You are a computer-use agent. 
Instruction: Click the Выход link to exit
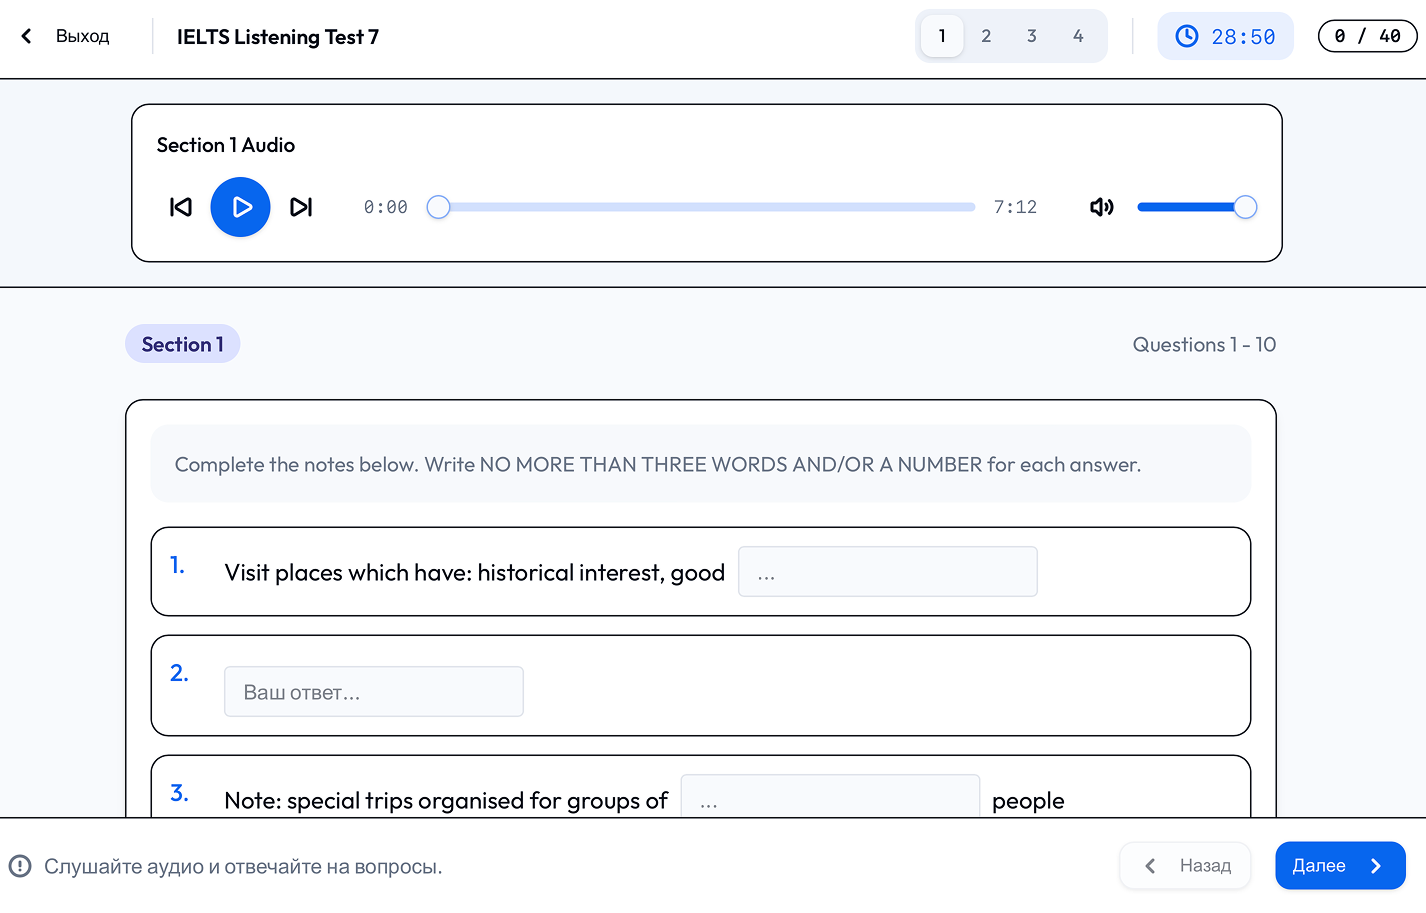tap(82, 35)
